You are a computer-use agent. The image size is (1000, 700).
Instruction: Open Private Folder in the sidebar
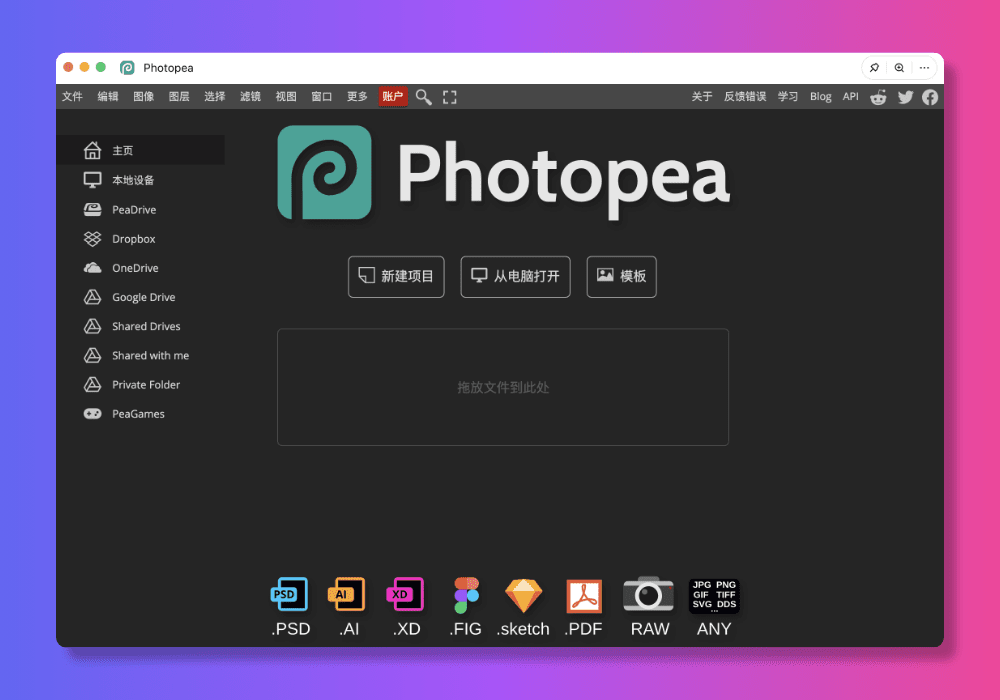click(x=140, y=384)
